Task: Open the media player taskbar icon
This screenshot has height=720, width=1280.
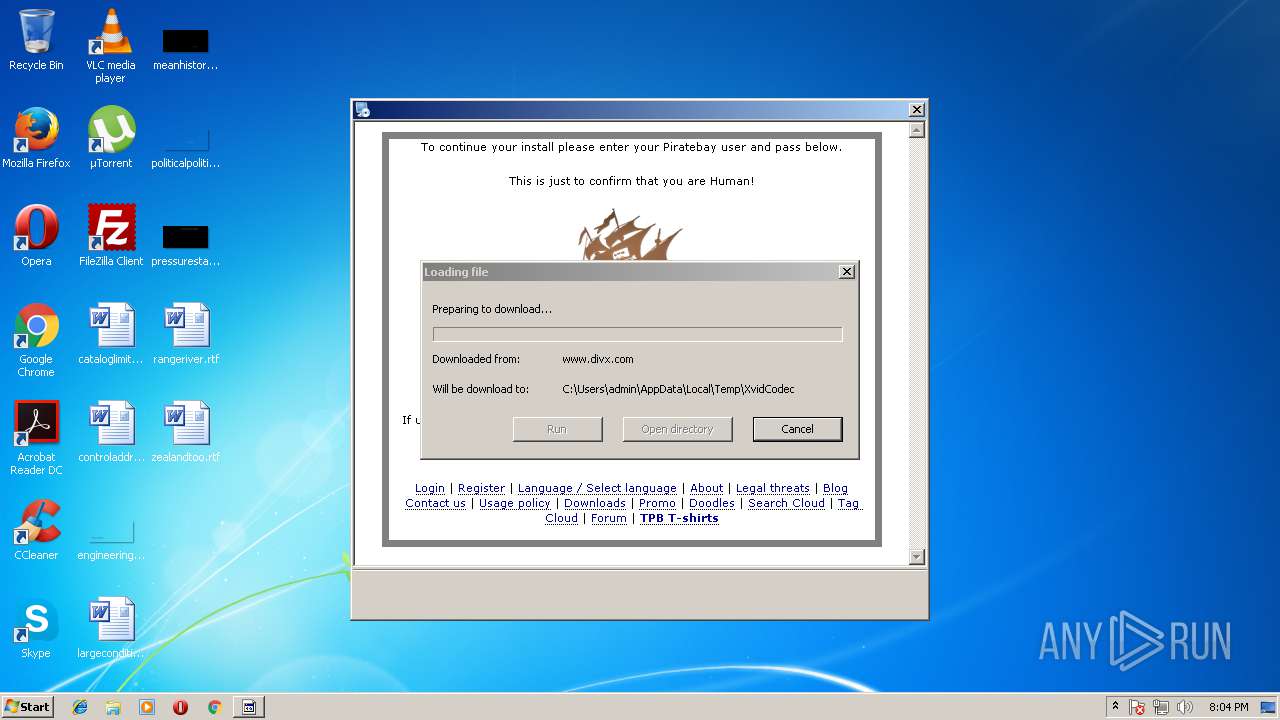Action: pyautogui.click(x=147, y=707)
